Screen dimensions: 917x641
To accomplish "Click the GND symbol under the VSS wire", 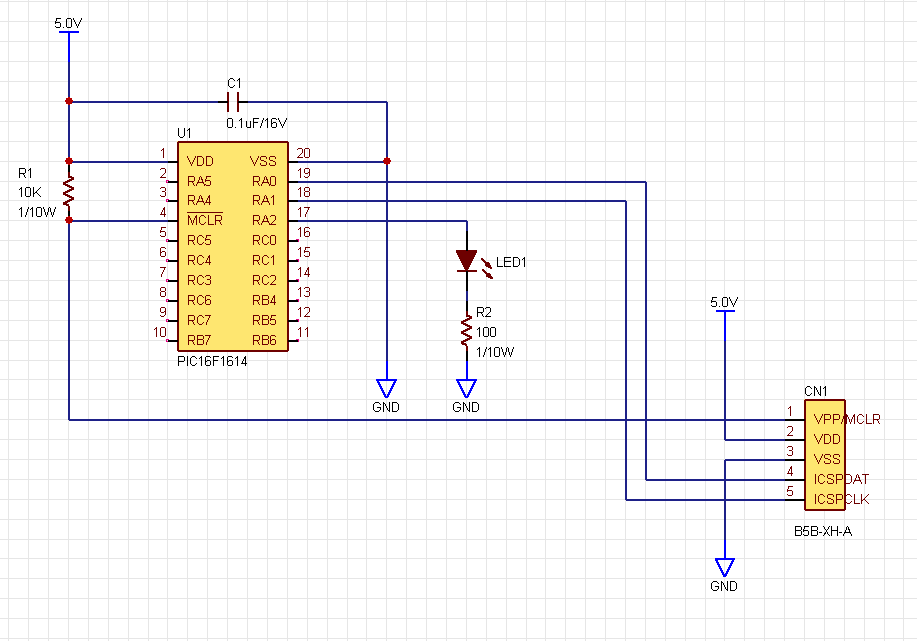I will (x=386, y=388).
